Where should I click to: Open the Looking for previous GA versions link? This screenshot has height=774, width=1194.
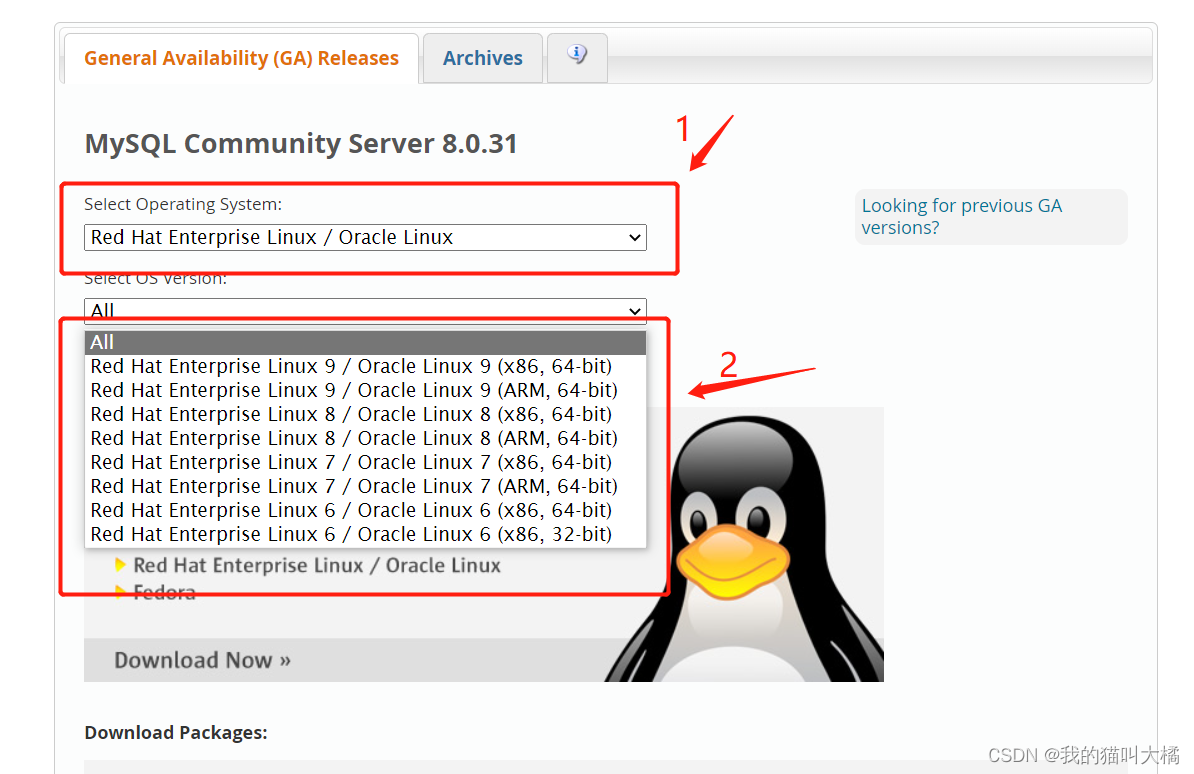(x=961, y=216)
